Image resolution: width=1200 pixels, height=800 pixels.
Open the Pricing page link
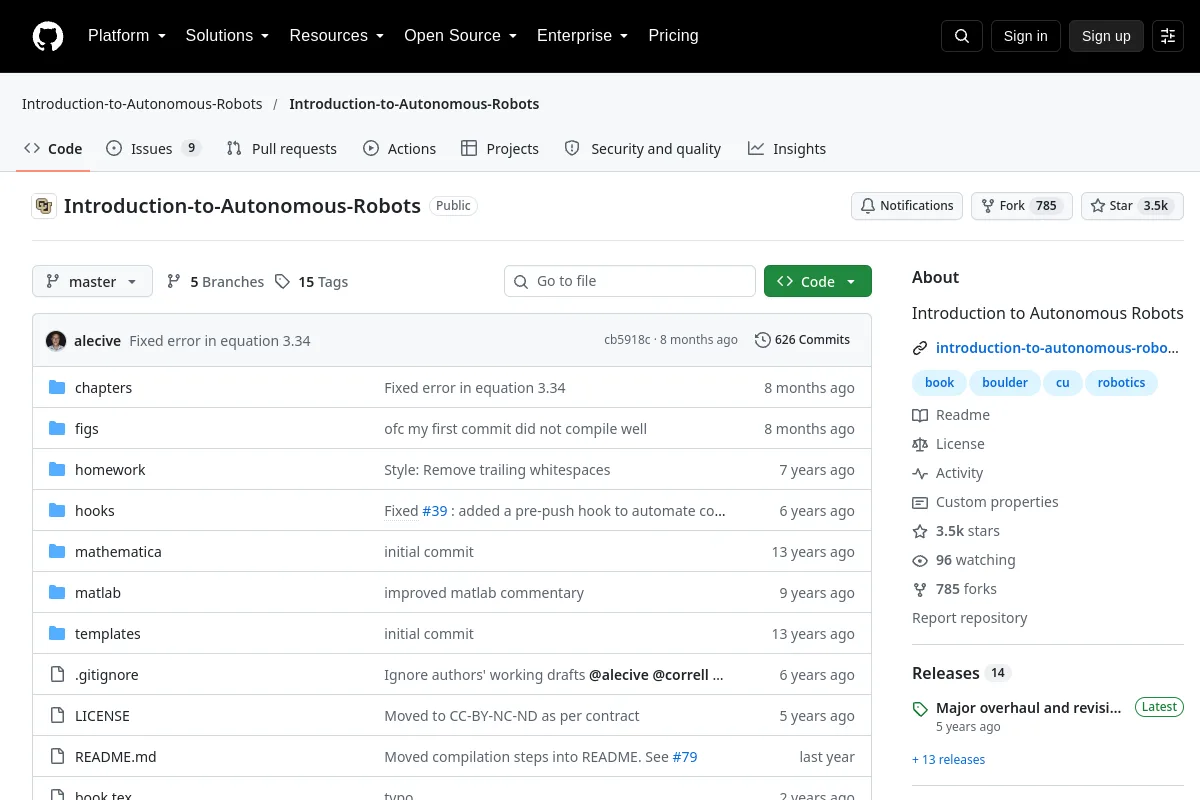point(673,36)
